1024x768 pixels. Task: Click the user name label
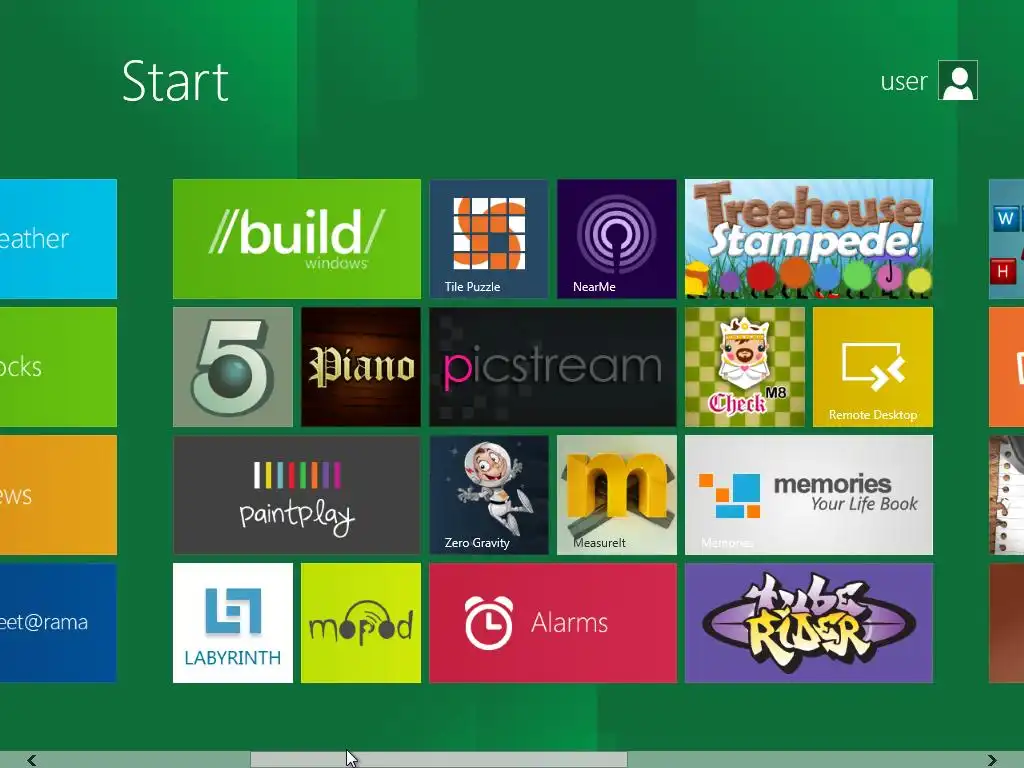[904, 82]
